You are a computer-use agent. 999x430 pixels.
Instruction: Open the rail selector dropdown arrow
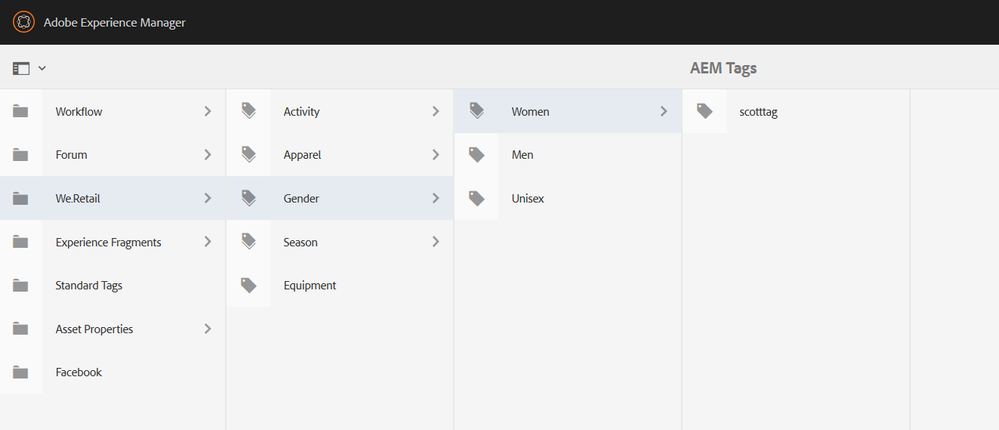pyautogui.click(x=42, y=68)
